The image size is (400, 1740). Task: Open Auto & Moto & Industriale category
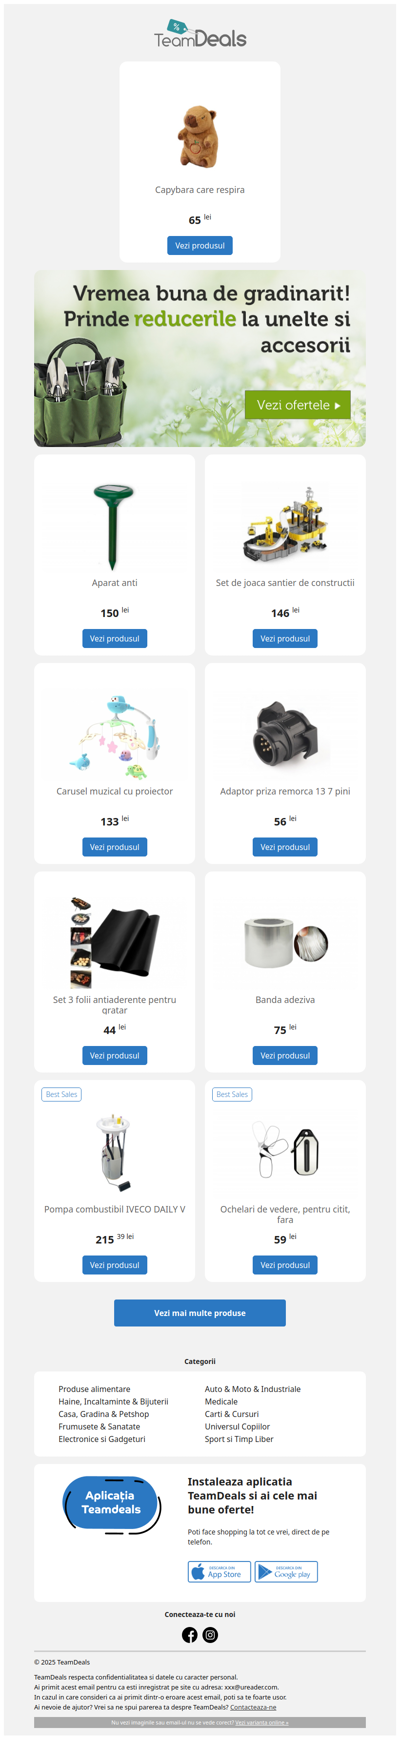[253, 1389]
